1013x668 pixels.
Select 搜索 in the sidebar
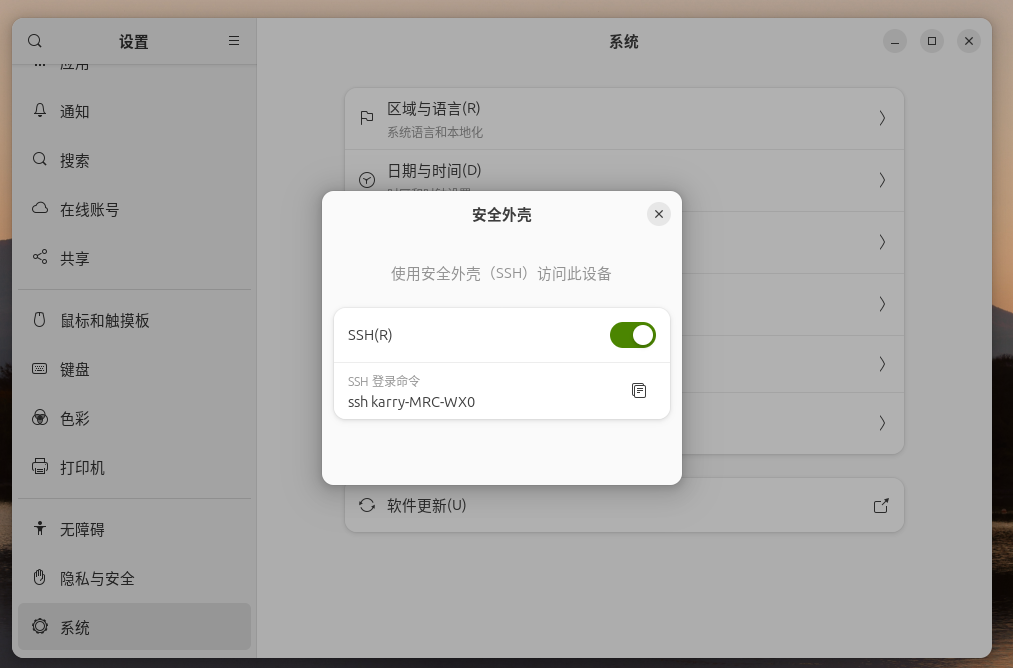point(134,160)
